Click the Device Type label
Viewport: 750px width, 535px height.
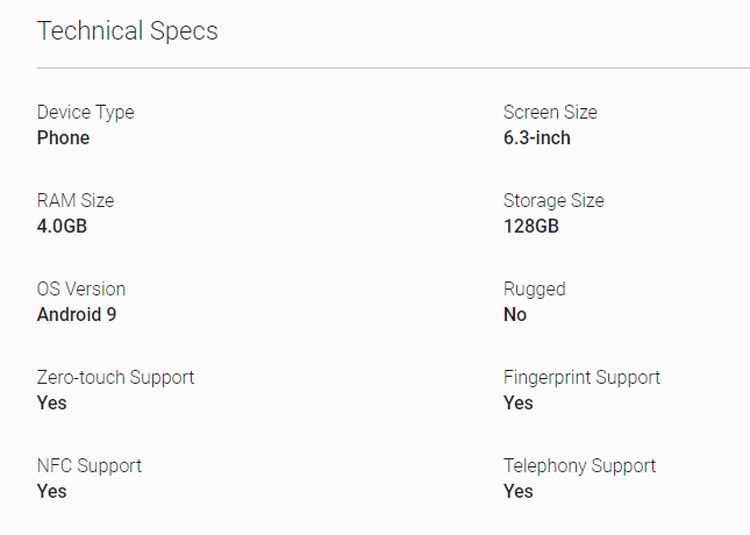(85, 112)
